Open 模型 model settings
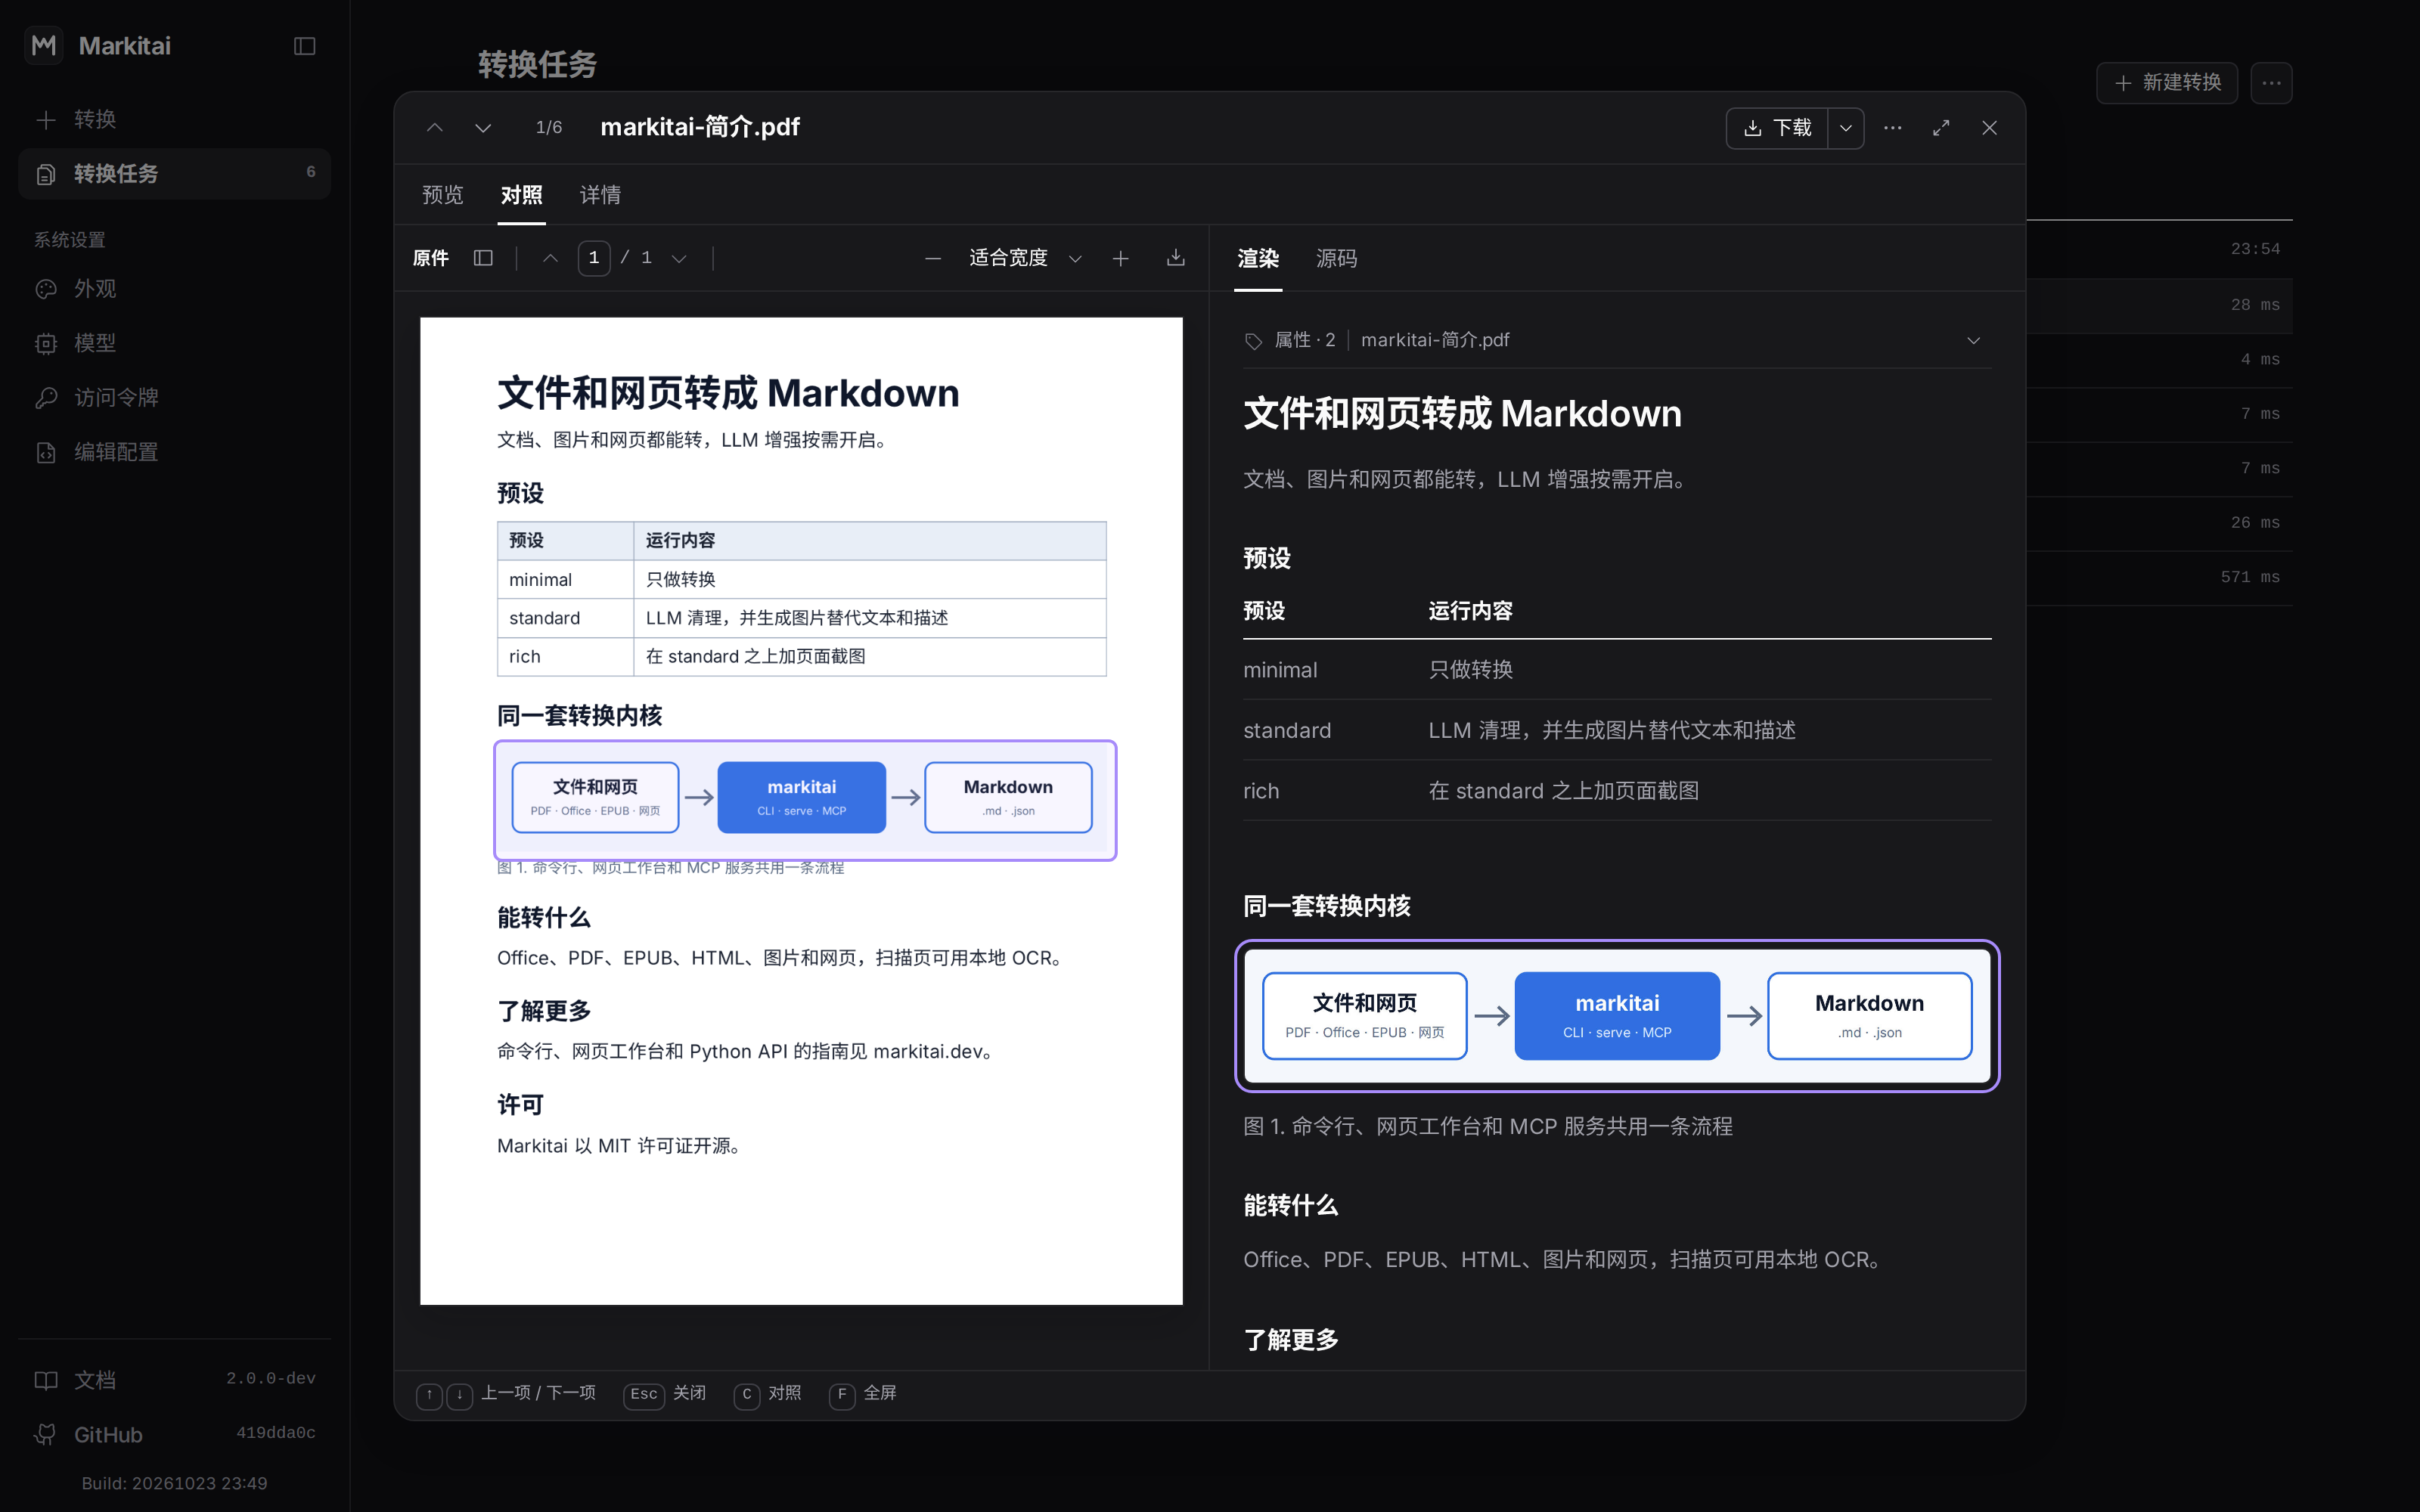The width and height of the screenshot is (2420, 1512). [x=174, y=343]
